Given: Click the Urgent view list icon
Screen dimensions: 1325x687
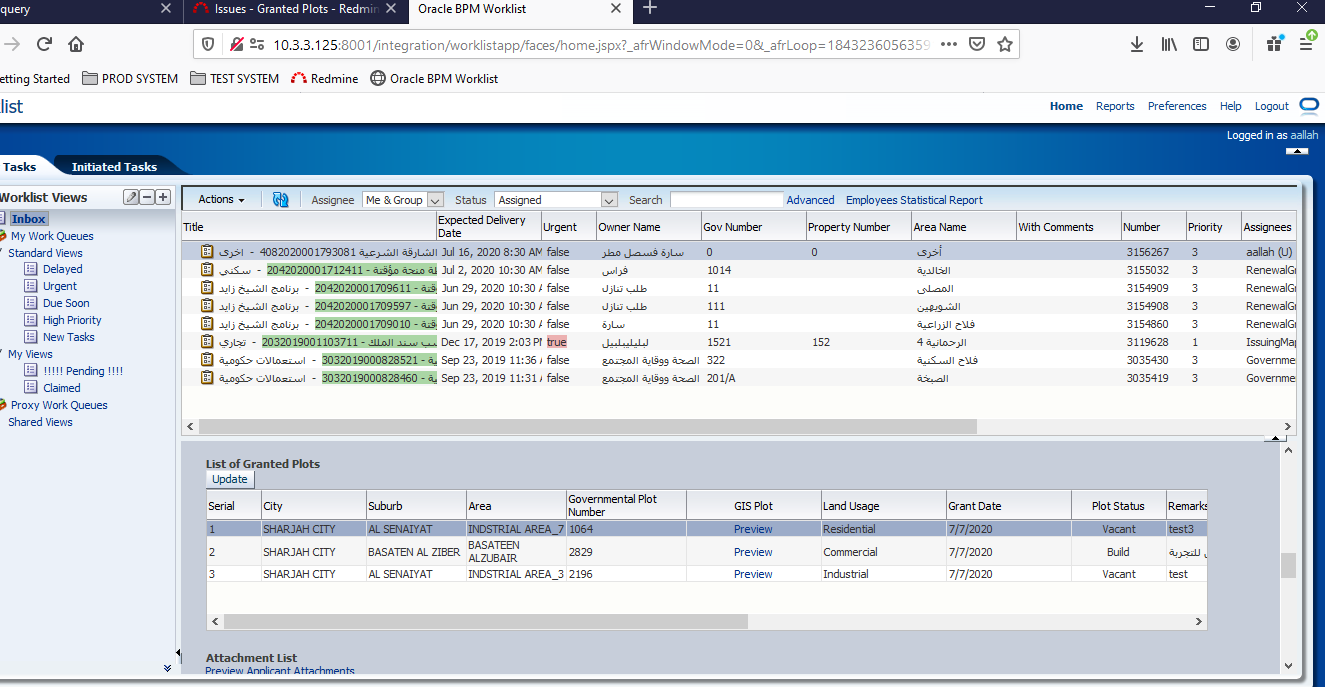Looking at the screenshot, I should click(33, 286).
